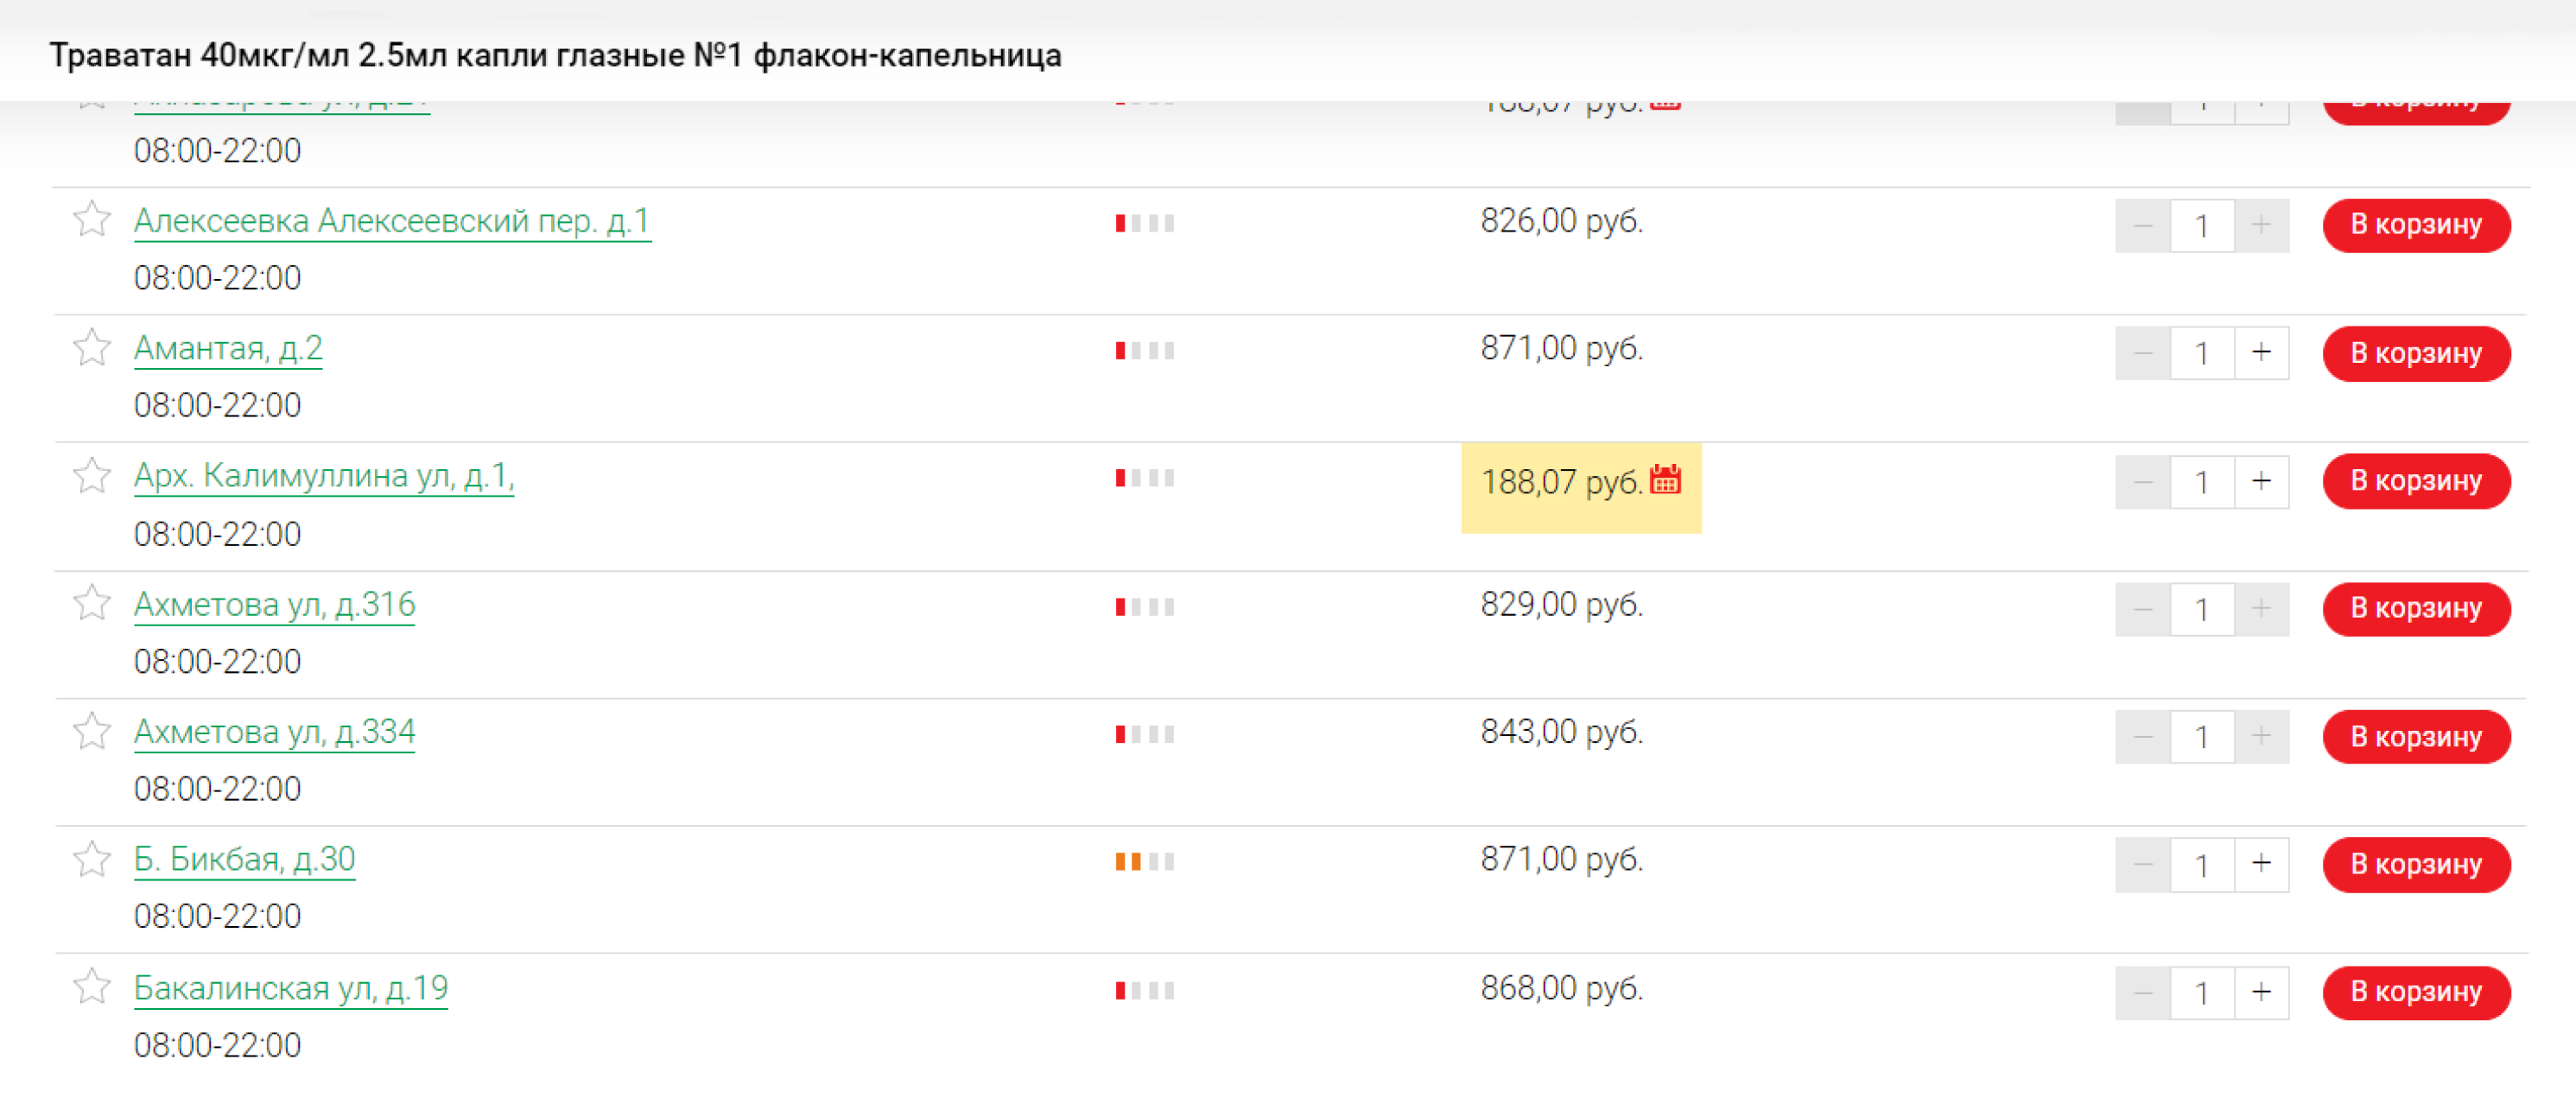The image size is (2576, 1104).
Task: Favorite the Алексеевка Алексеевский пер. pharmacy star
Action: 92,219
